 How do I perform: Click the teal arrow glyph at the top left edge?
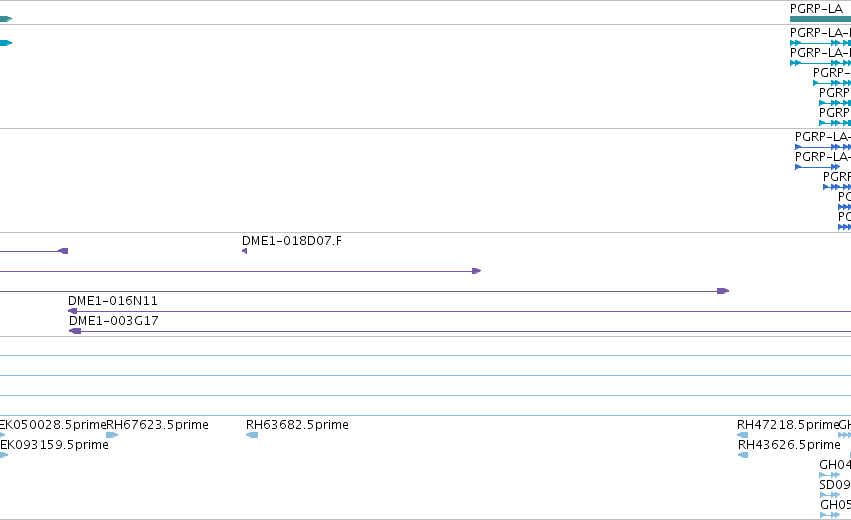click(5, 19)
